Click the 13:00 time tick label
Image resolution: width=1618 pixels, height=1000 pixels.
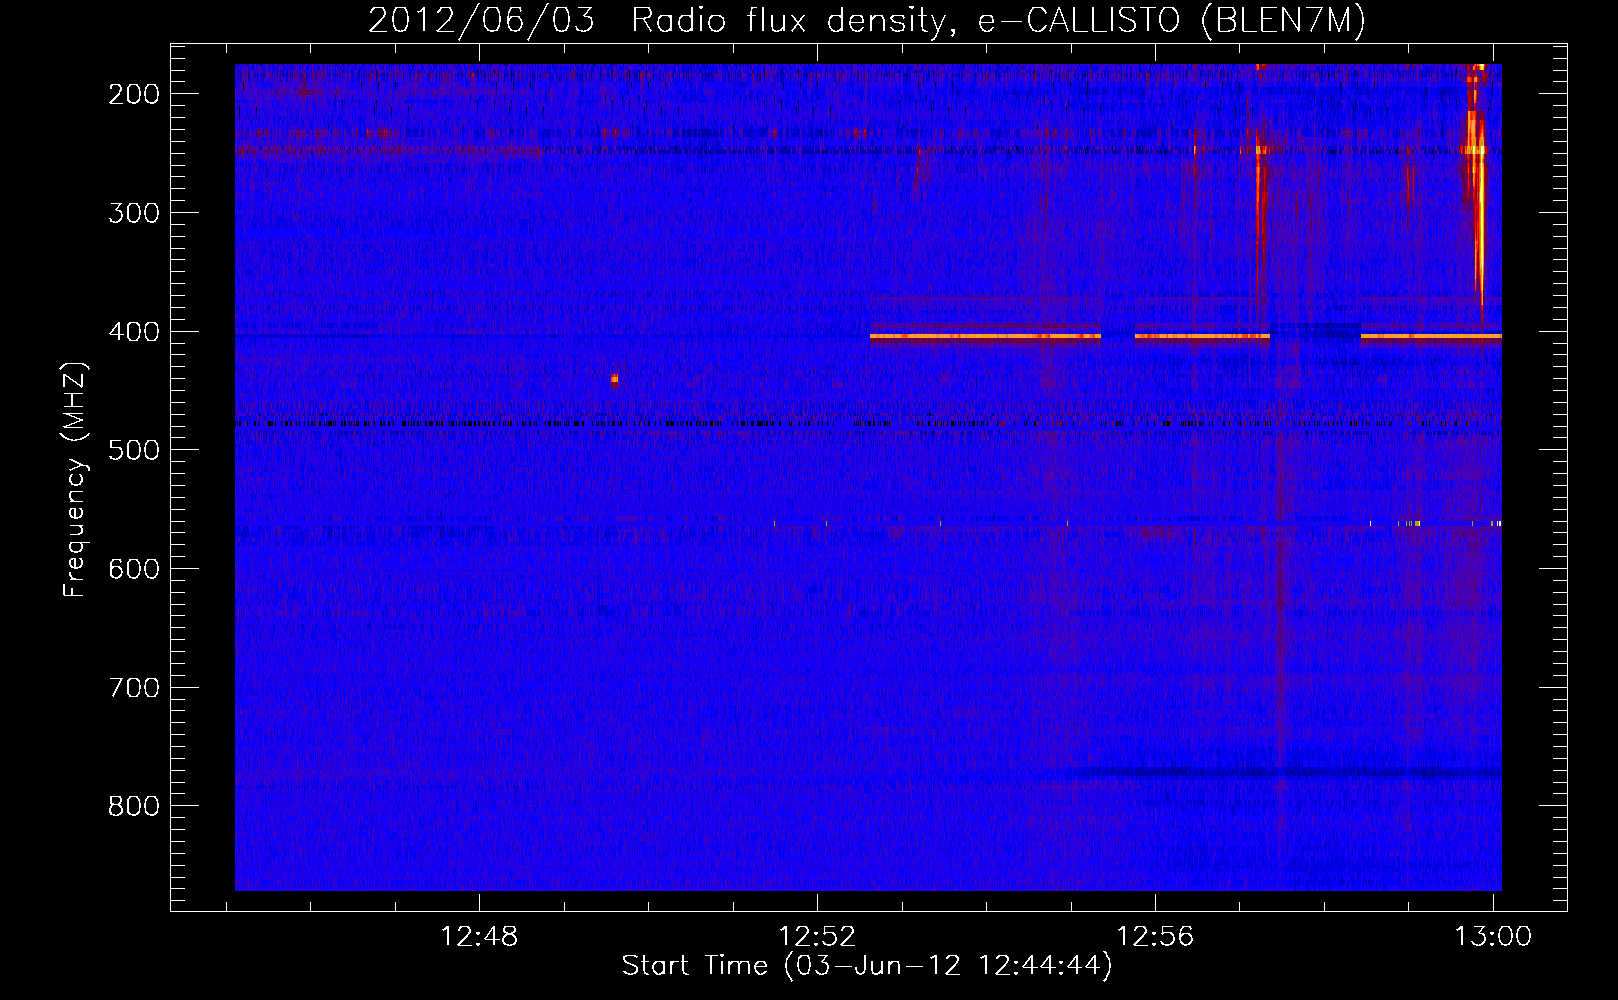[1493, 936]
